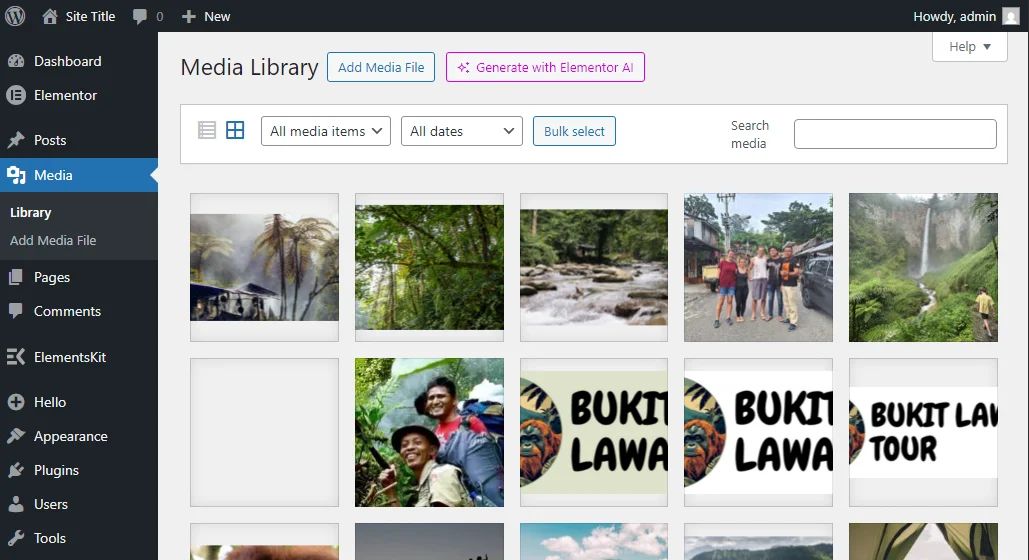The height and width of the screenshot is (560, 1029).
Task: Select the waterfall cliff thumbnail
Action: [x=923, y=267]
